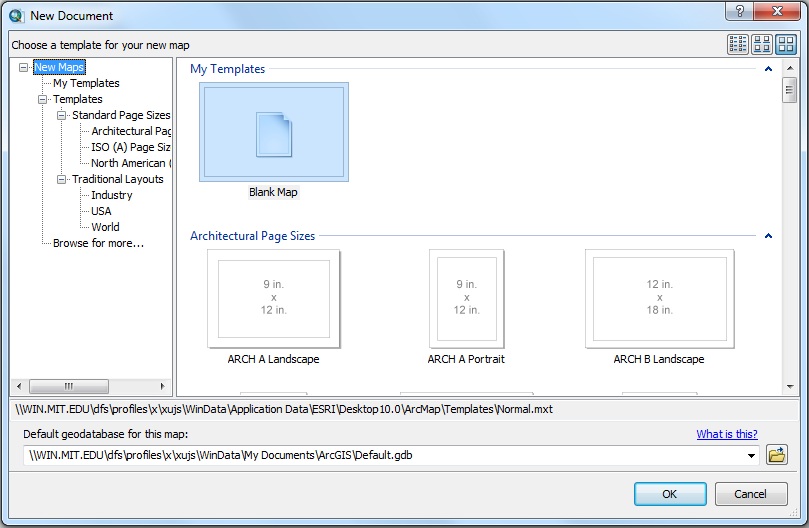809x528 pixels.
Task: Open the default geodatabase dropdown
Action: click(751, 456)
